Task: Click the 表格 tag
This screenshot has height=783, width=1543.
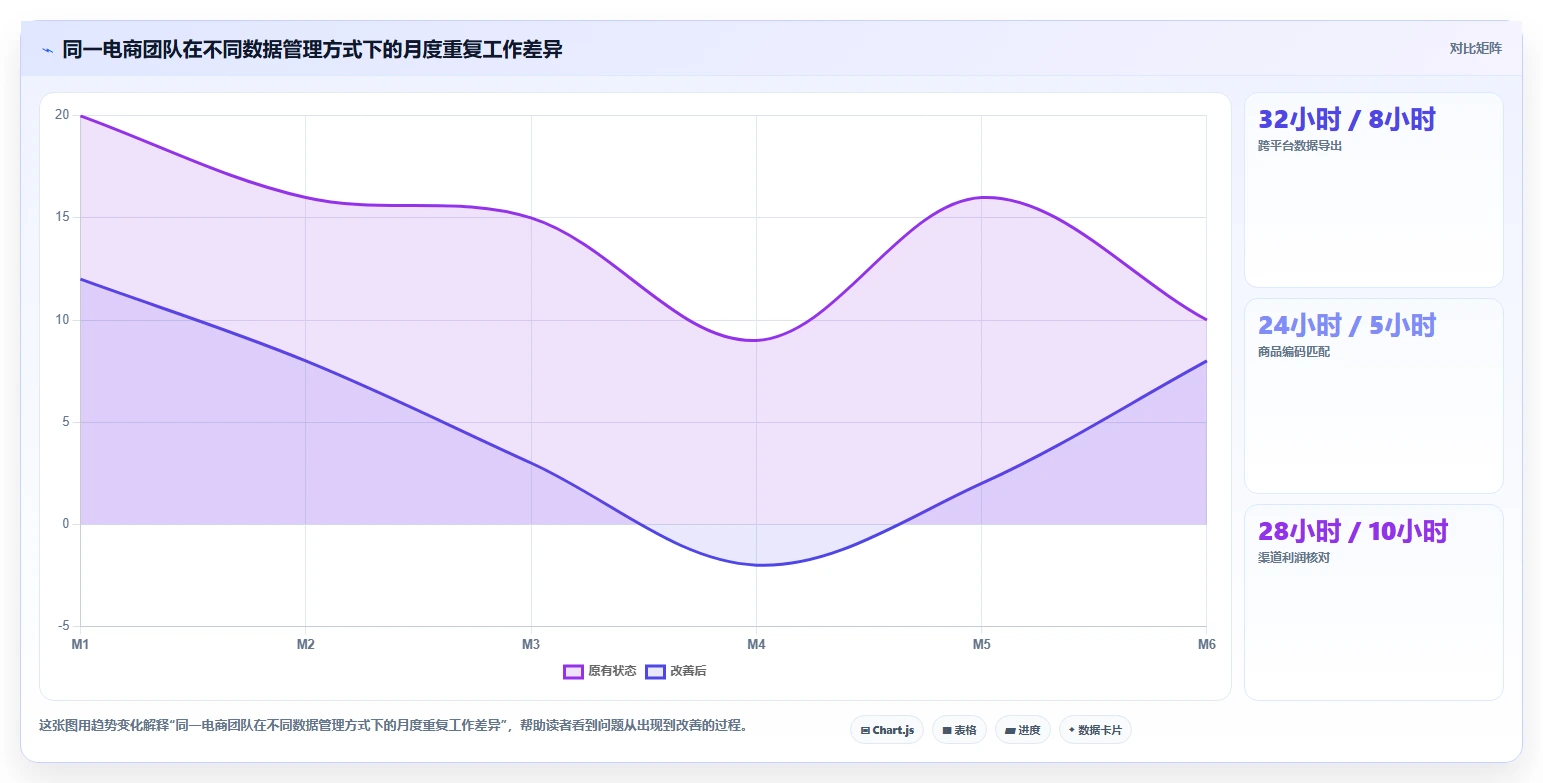Action: pyautogui.click(x=959, y=730)
